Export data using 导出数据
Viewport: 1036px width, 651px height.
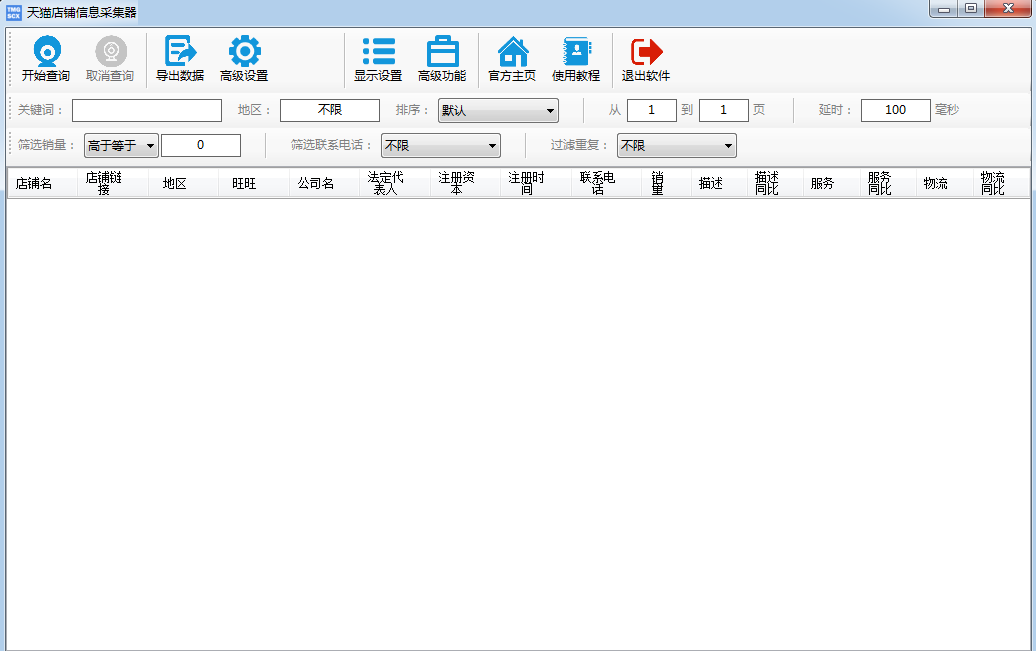[x=180, y=59]
